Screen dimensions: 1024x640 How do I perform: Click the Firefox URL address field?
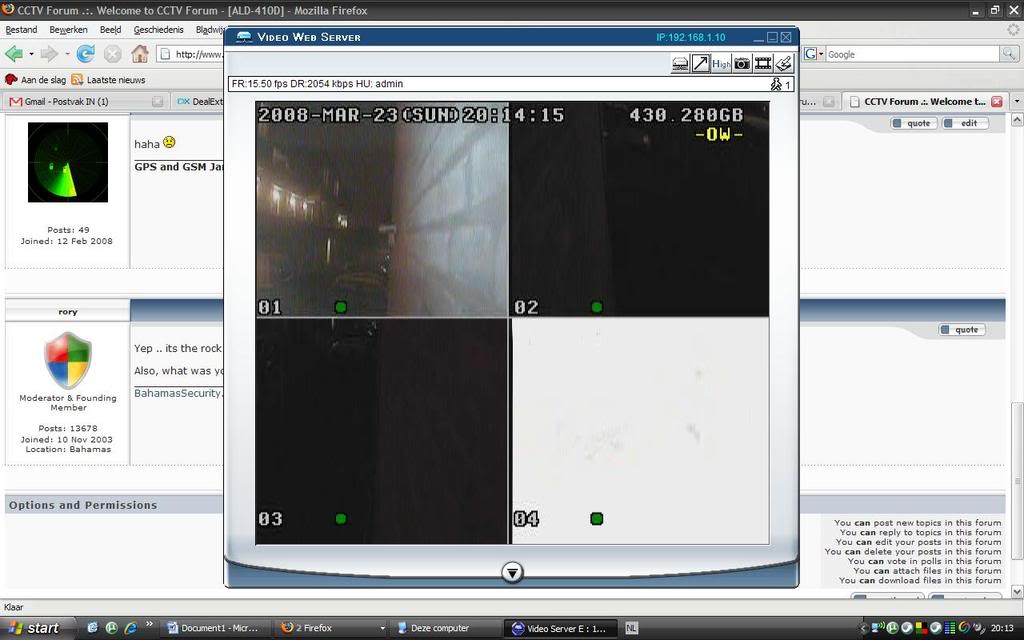[x=191, y=54]
